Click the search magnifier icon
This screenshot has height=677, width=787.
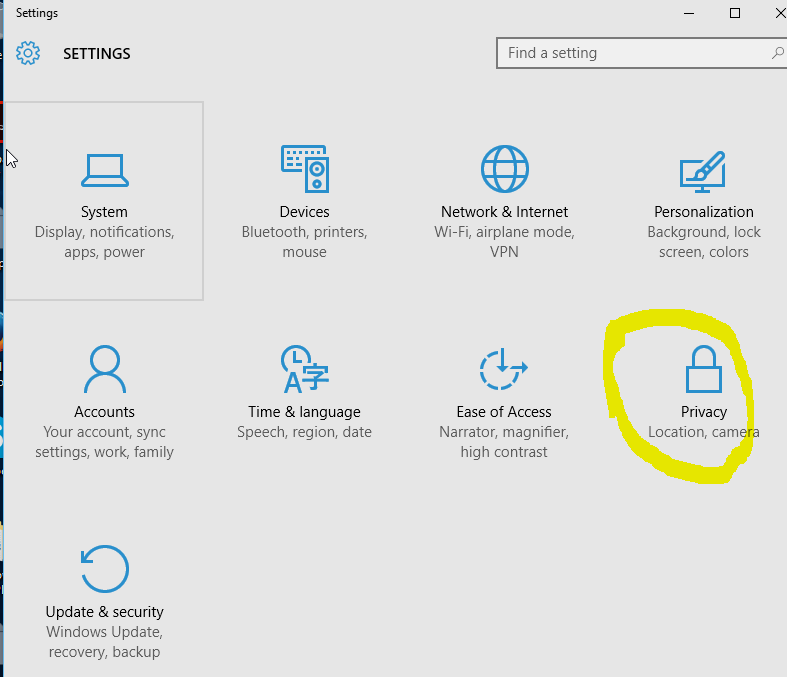[777, 53]
